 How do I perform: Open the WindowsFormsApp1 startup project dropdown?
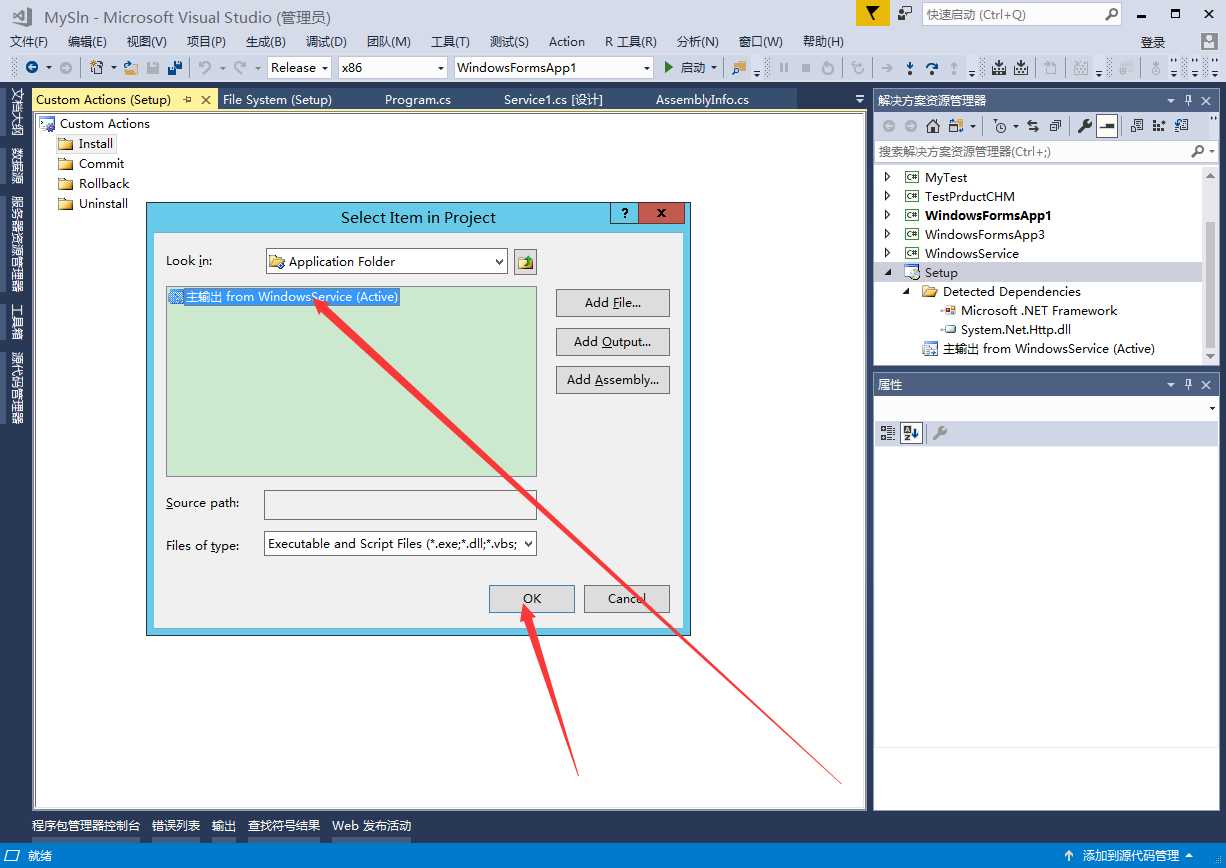coord(646,68)
